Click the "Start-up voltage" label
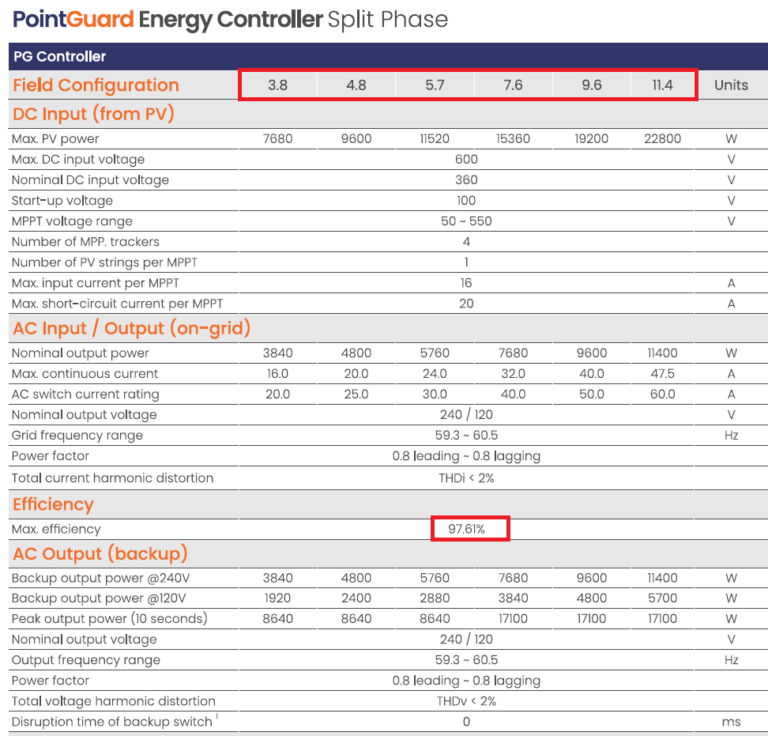This screenshot has width=768, height=736. tap(62, 201)
